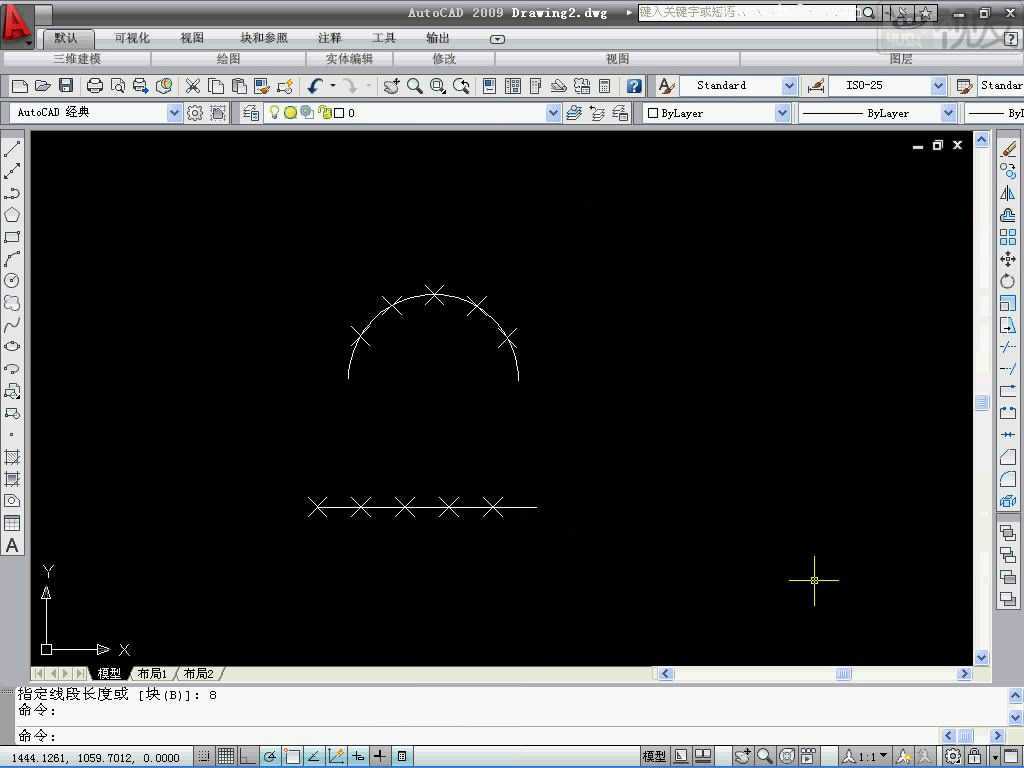Screen dimensions: 1024x768
Task: Open the ByLayer linetype dropdown
Action: pyautogui.click(x=948, y=112)
